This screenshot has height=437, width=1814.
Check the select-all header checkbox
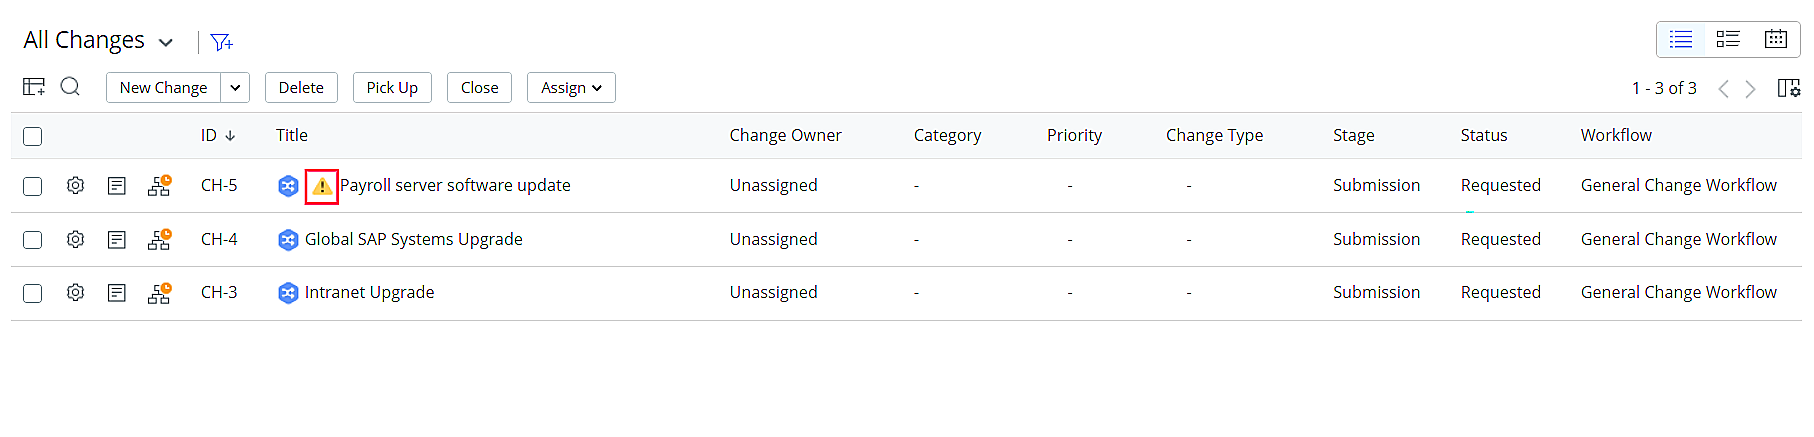33,136
